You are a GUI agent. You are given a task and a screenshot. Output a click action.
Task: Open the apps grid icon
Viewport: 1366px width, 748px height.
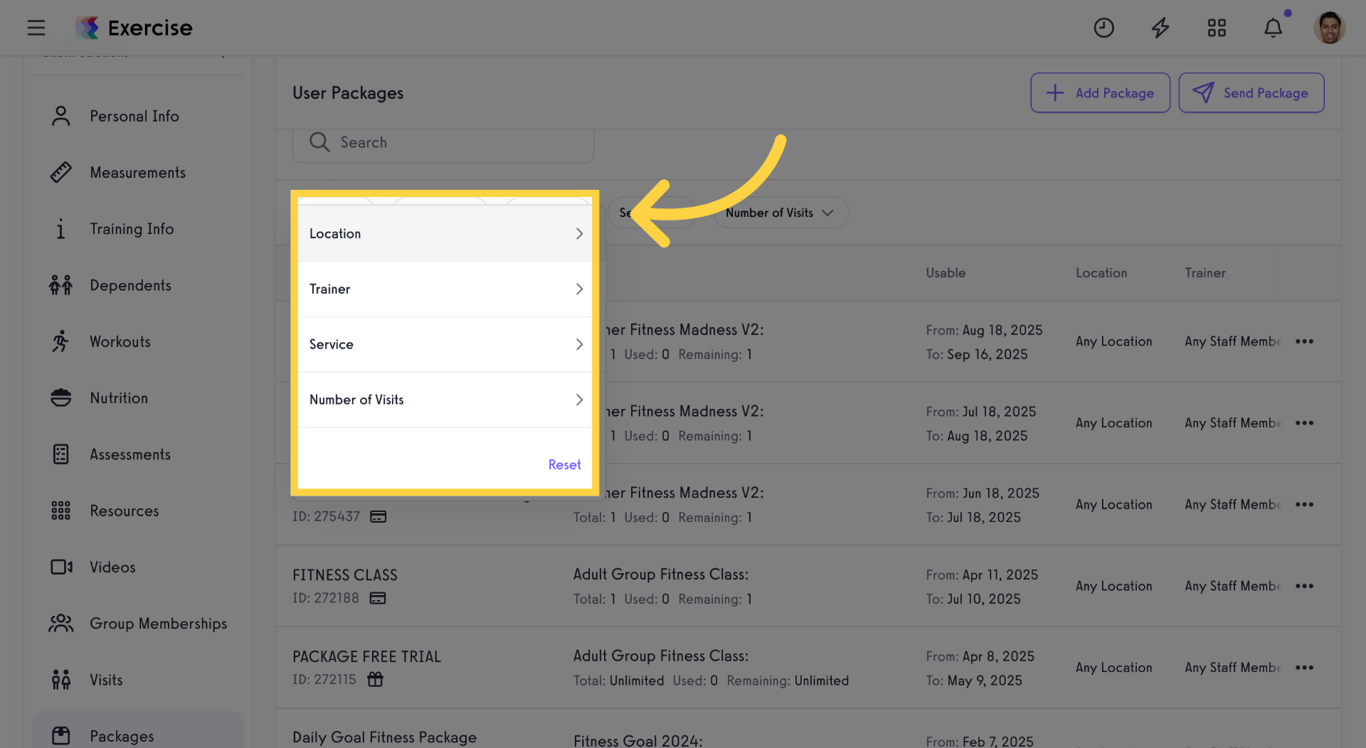click(1217, 27)
